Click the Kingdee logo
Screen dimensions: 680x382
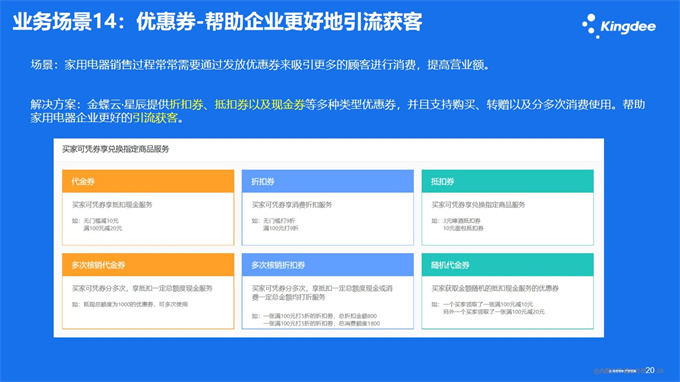[x=619, y=26]
